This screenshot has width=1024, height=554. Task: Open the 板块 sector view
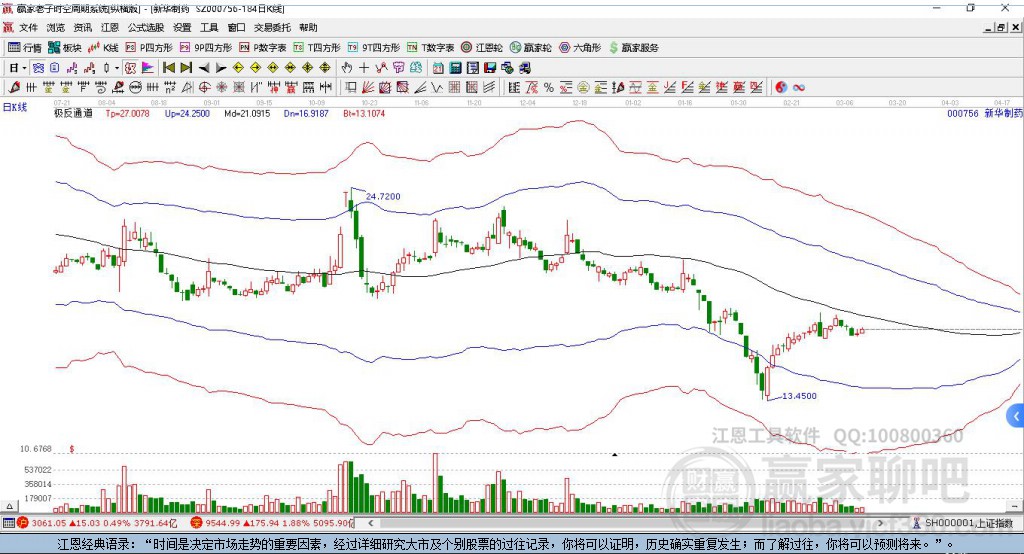pos(65,48)
